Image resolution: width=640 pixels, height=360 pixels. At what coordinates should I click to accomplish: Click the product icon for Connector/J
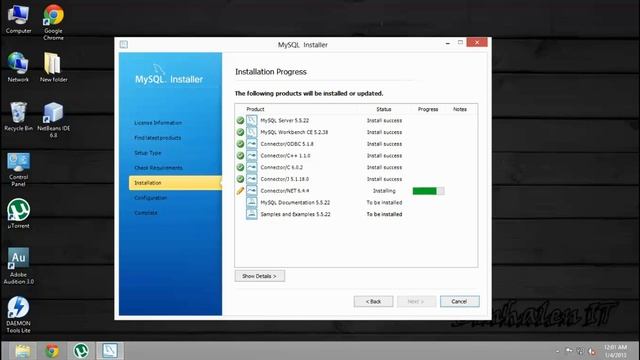(252, 179)
